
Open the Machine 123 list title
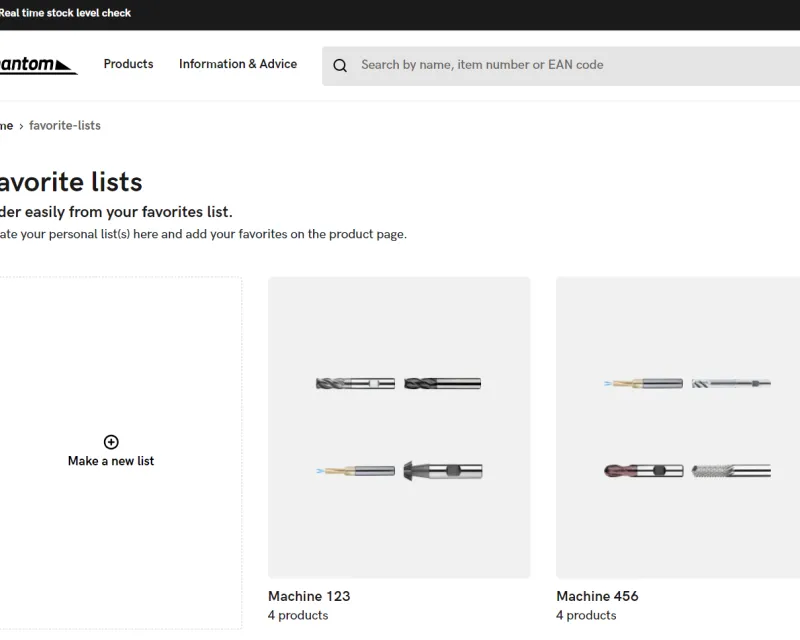pos(309,596)
